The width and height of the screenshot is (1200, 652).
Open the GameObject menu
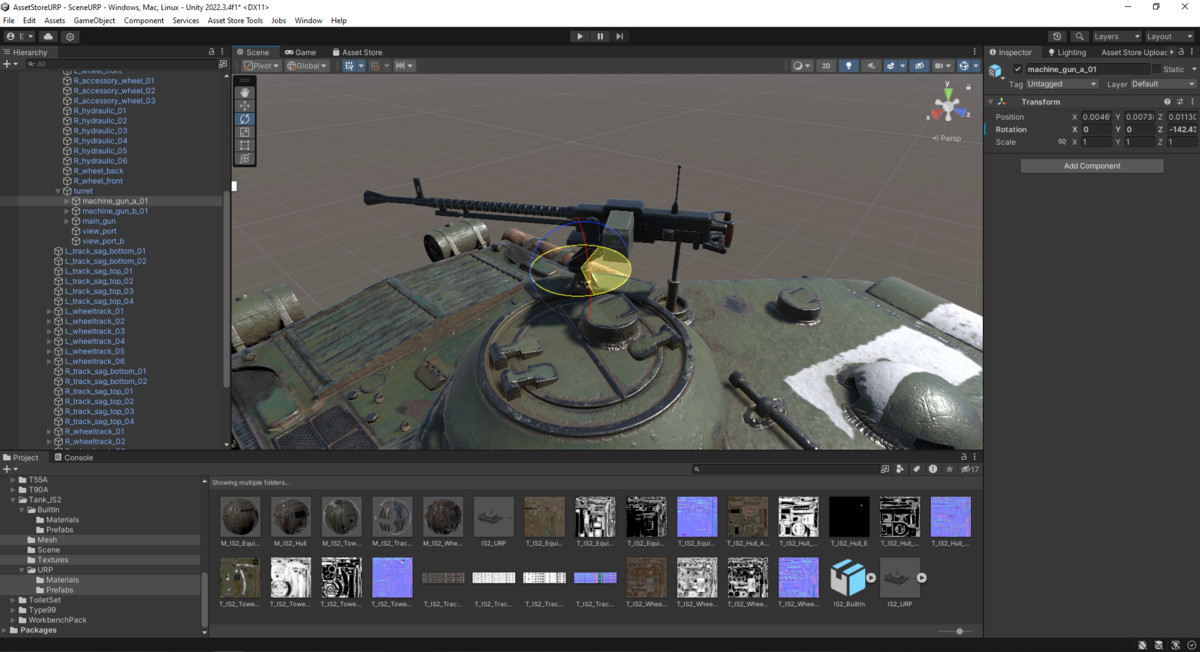point(94,19)
